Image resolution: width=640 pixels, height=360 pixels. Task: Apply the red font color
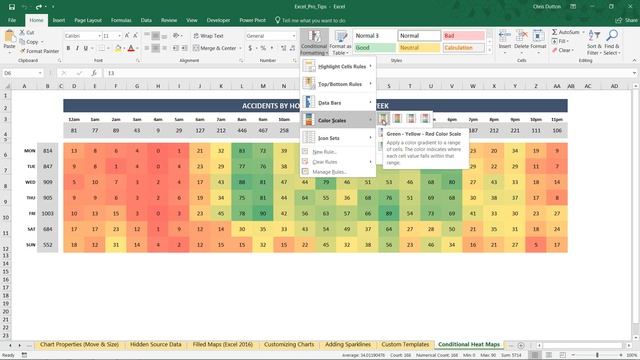click(x=131, y=48)
